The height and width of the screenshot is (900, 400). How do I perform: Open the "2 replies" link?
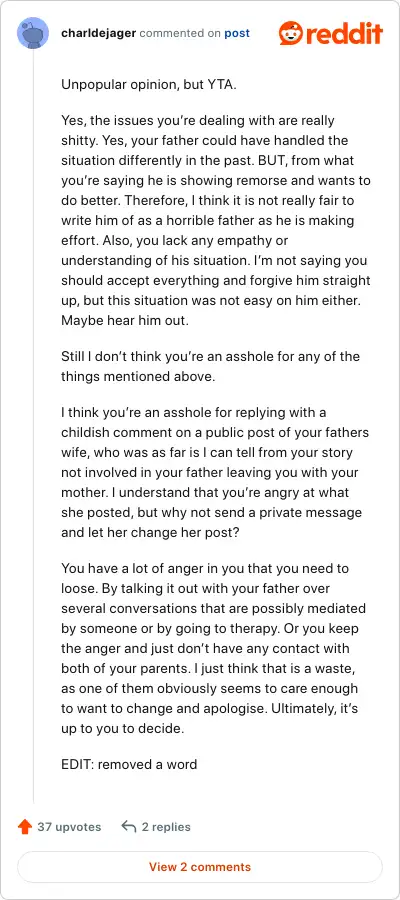tap(166, 827)
